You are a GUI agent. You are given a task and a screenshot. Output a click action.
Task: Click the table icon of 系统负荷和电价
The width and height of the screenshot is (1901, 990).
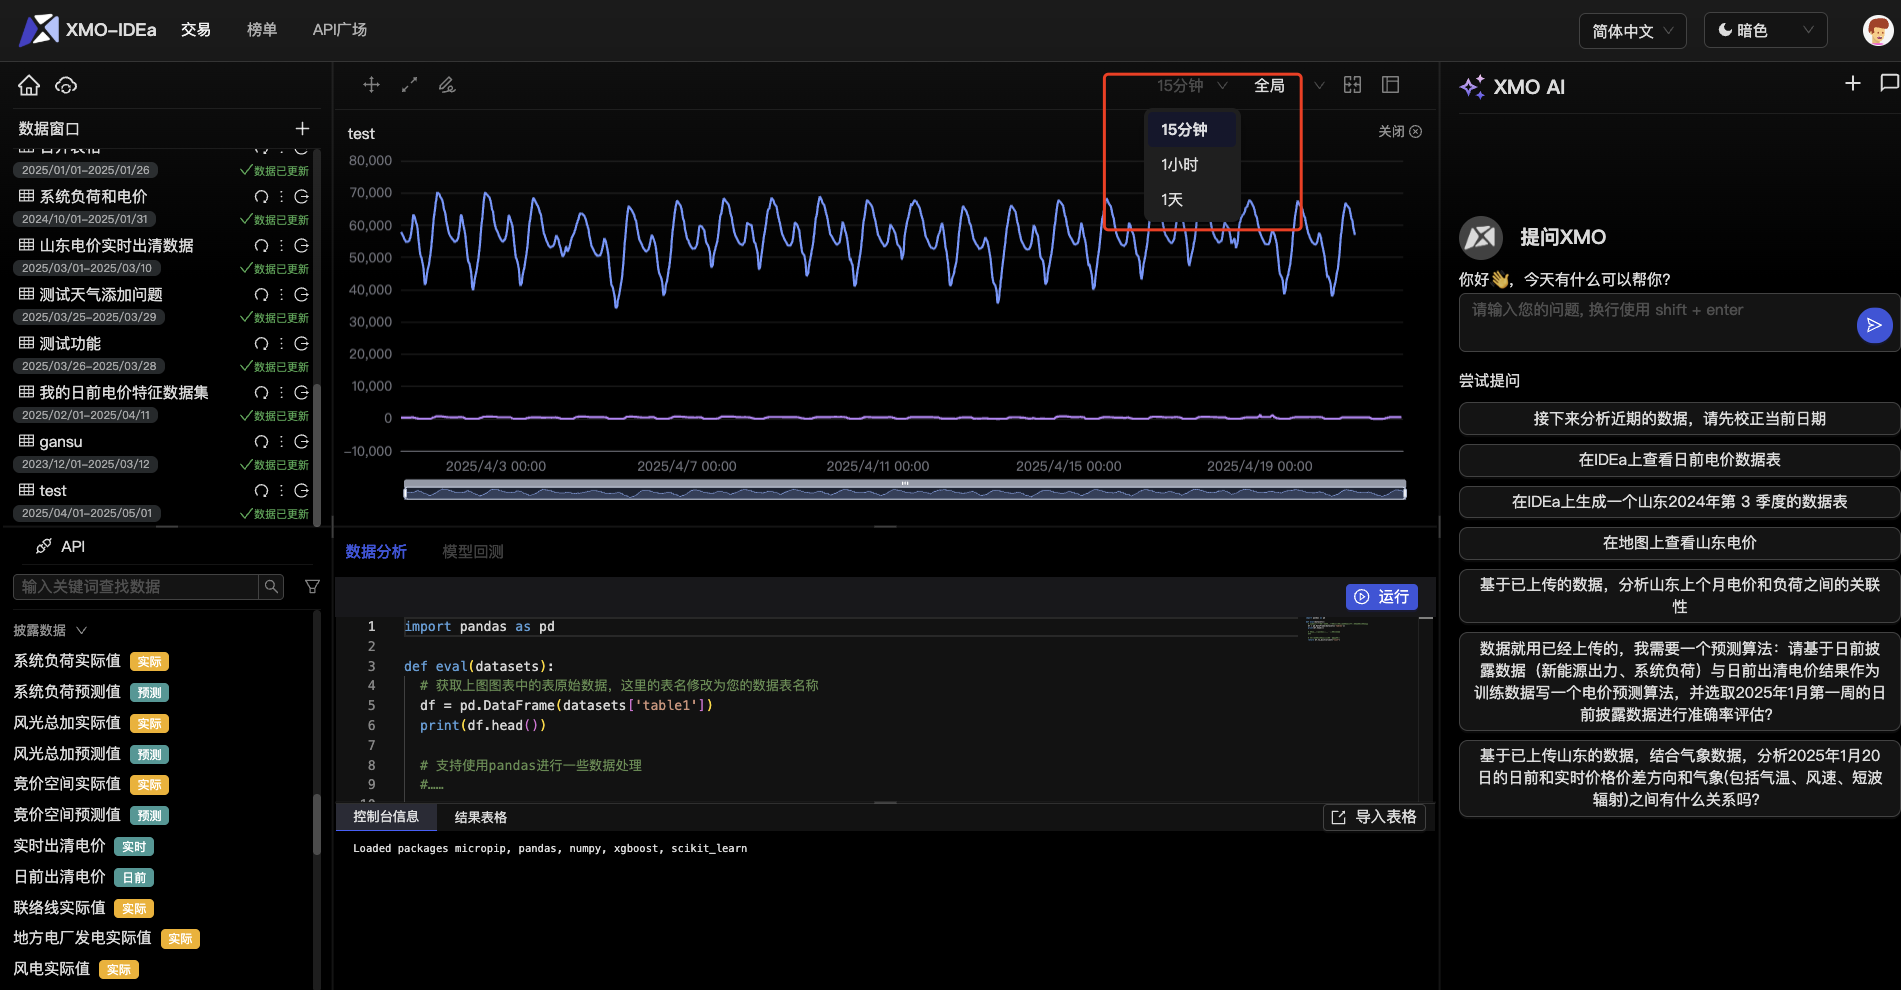tap(27, 196)
